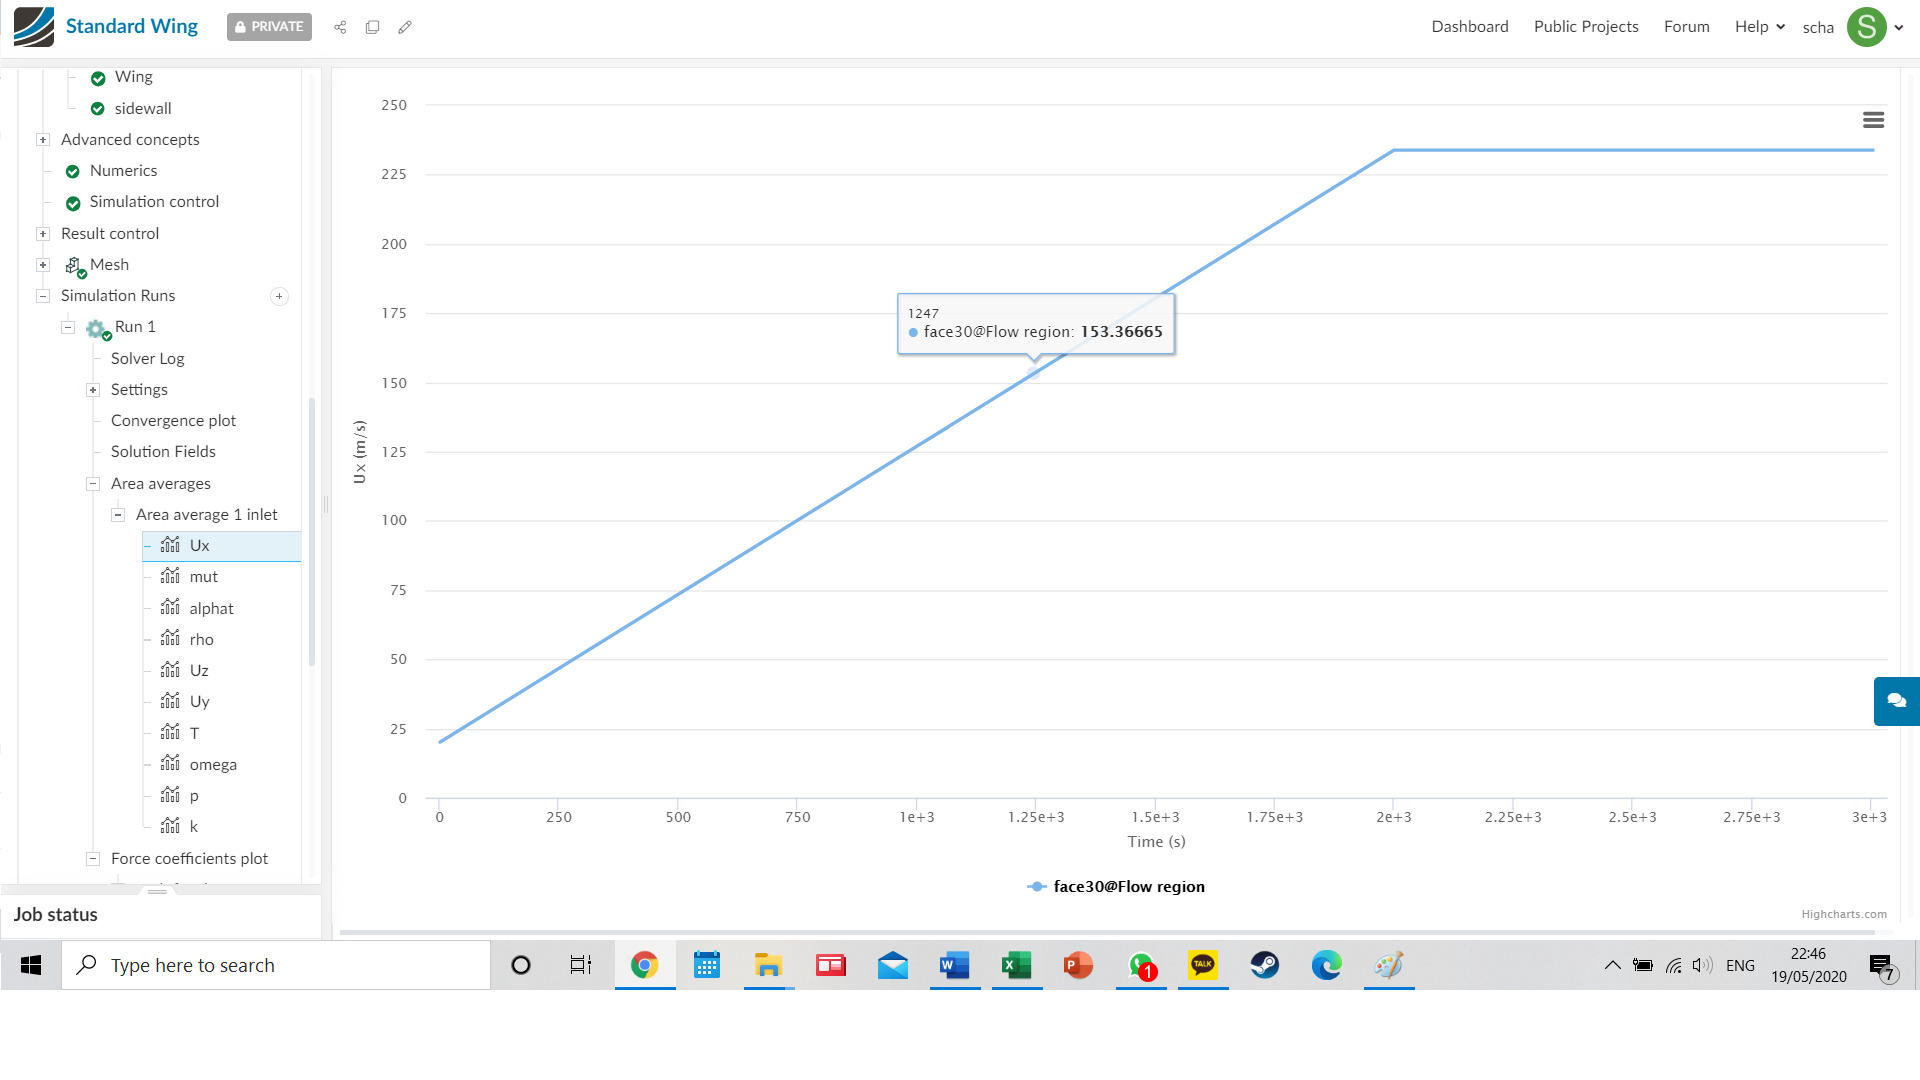Open the Help dropdown menu
Image resolution: width=1920 pixels, height=1080 pixels.
click(1759, 27)
